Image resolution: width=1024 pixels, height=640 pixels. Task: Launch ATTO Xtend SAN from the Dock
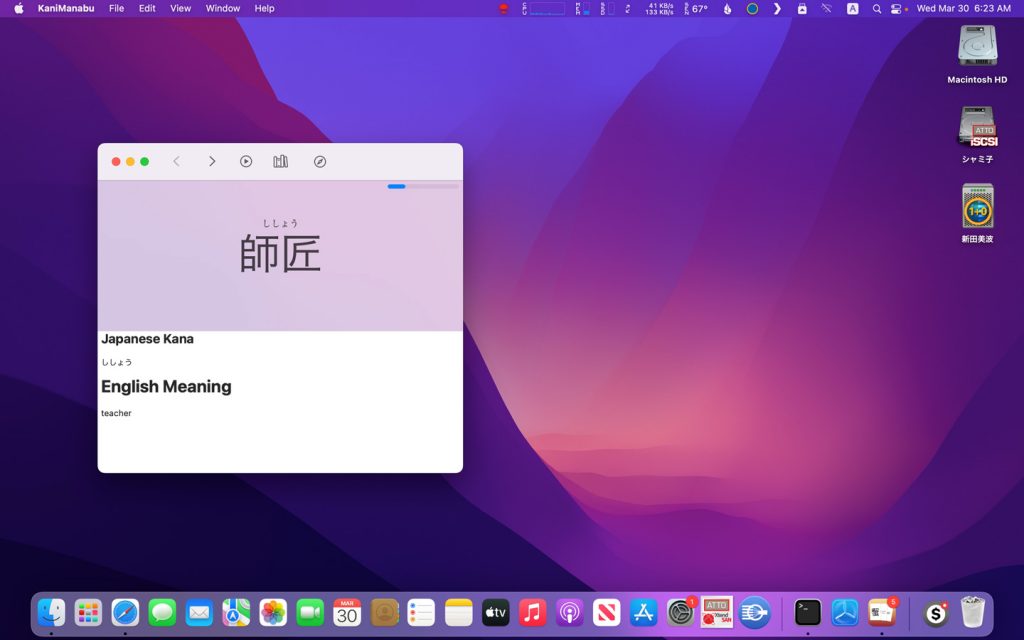[x=717, y=613]
